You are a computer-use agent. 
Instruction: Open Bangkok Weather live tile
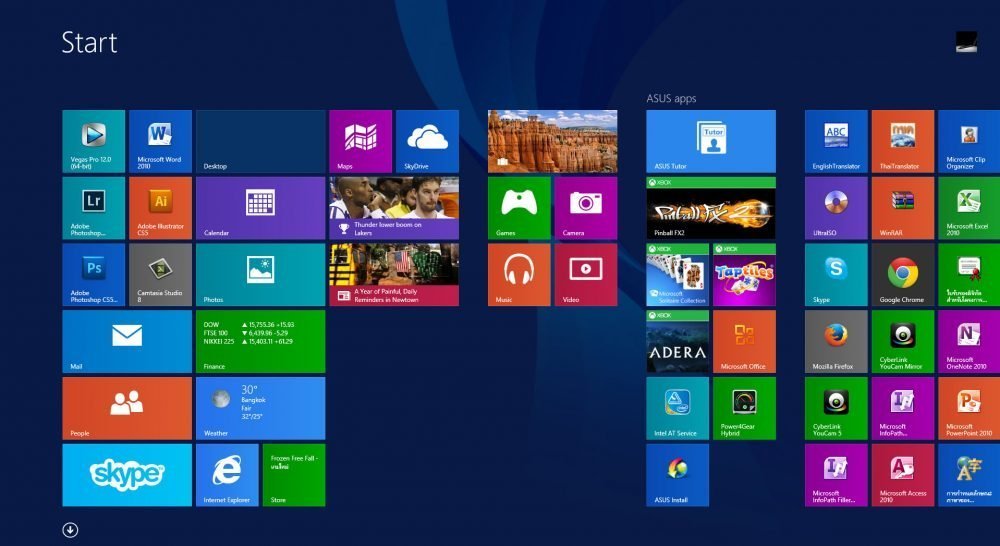[x=260, y=408]
